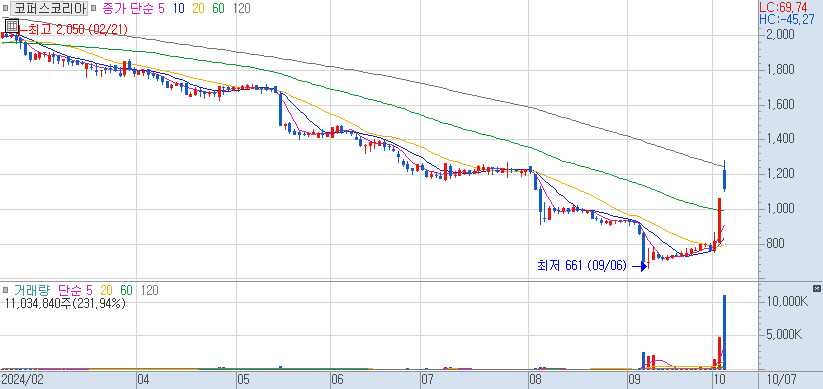Screen dimensions: 823x389
Task: Click the 코퍼스코리아 stock name button
Action: pos(49,8)
